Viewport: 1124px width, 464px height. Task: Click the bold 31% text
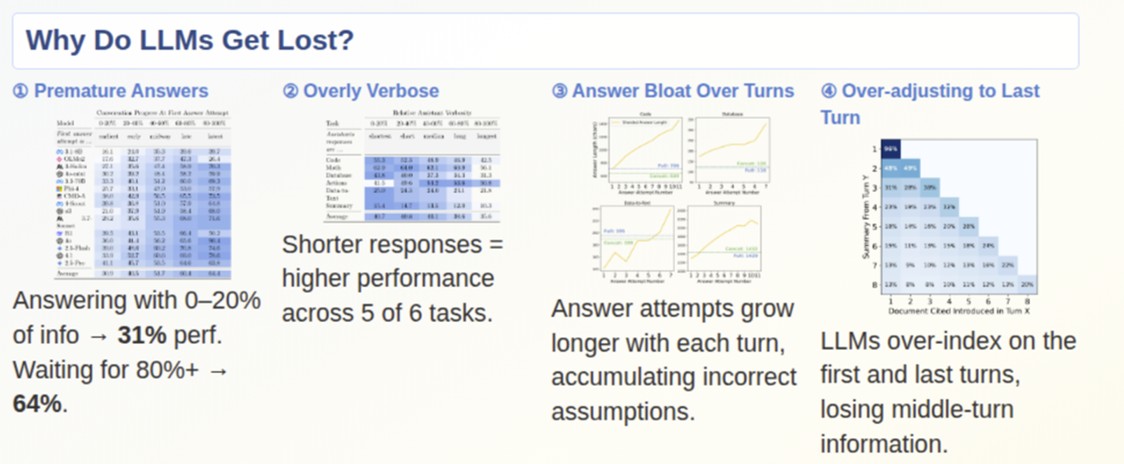click(x=142, y=335)
